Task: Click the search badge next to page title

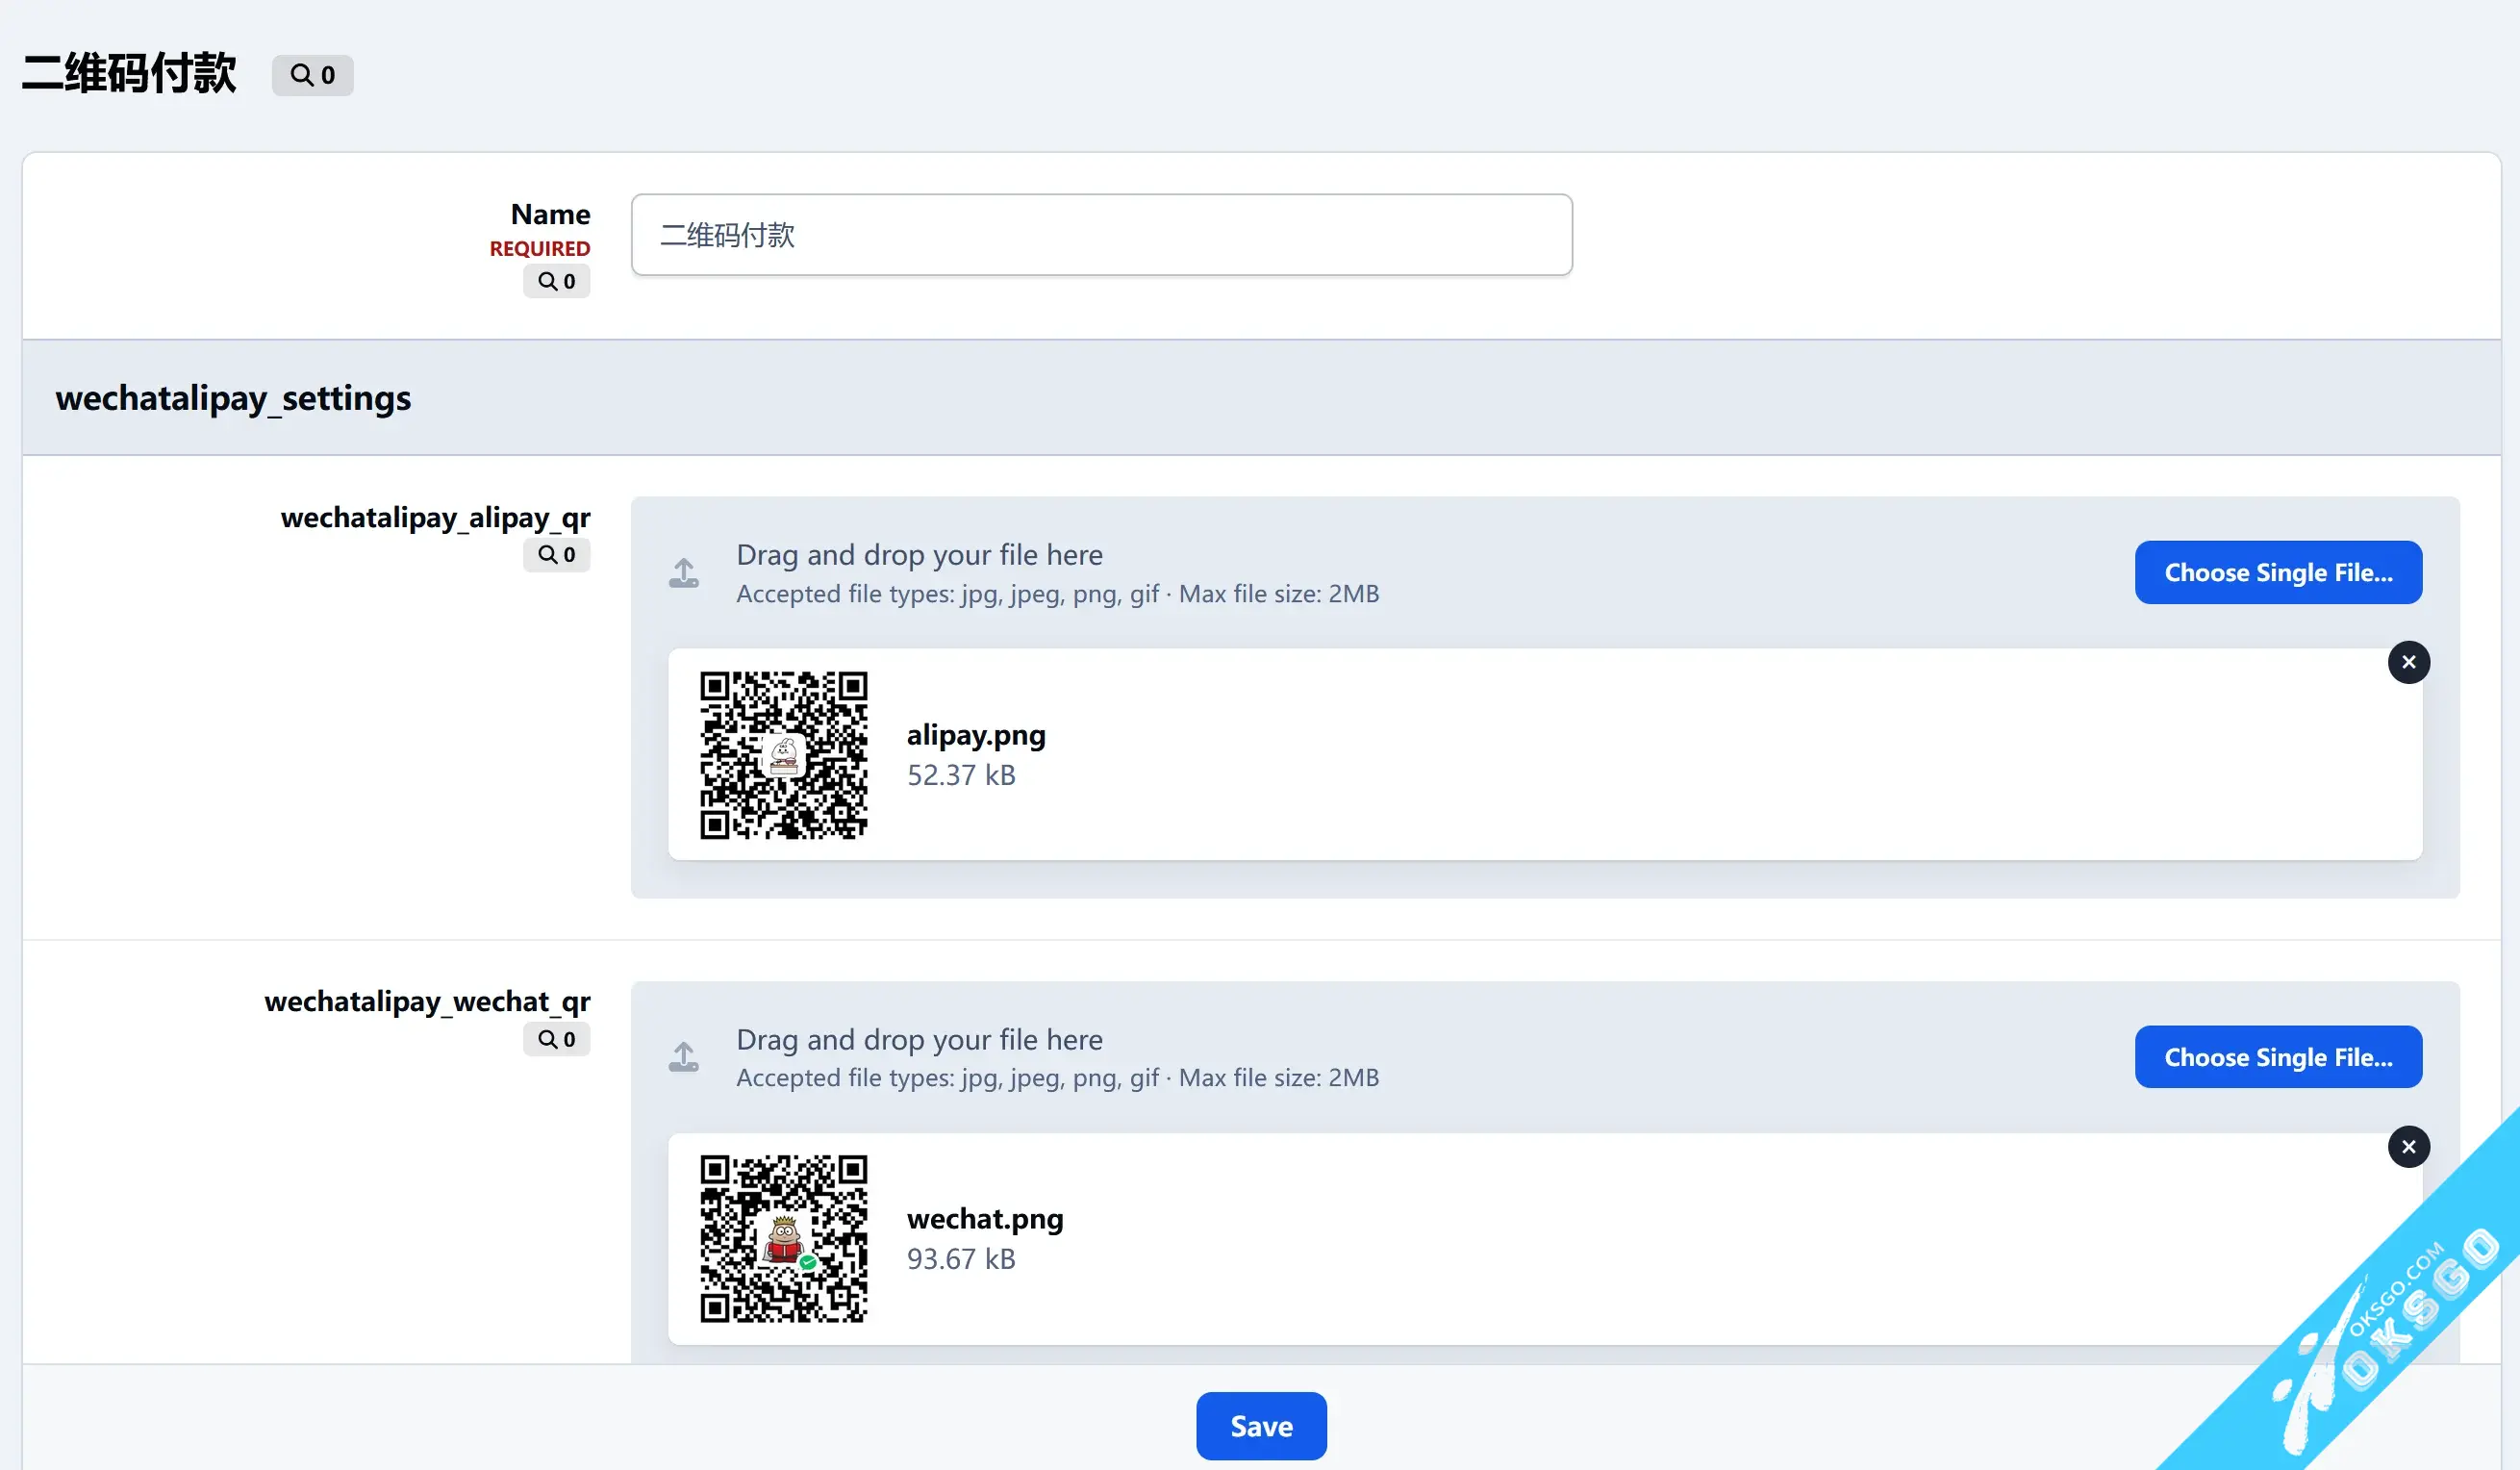Action: [x=312, y=75]
